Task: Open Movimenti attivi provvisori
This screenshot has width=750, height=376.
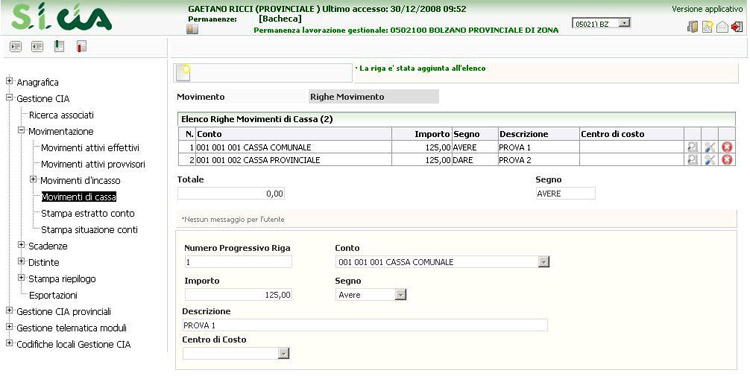Action: (93, 164)
